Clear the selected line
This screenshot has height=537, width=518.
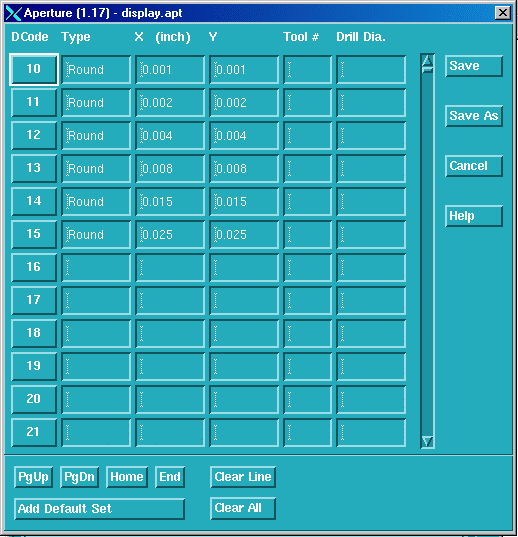243,477
